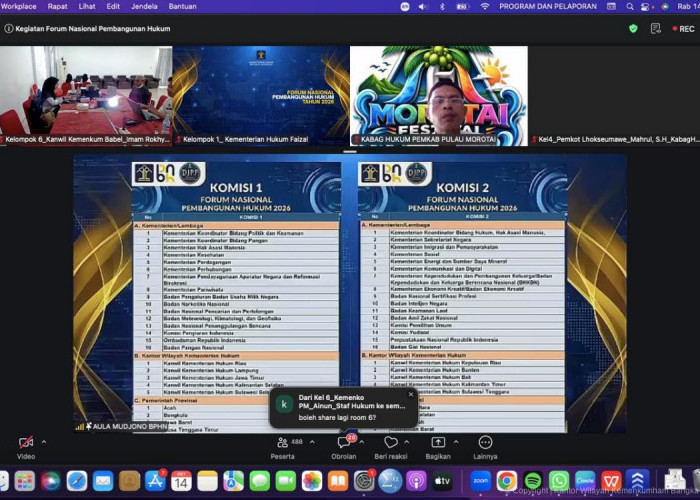Open the Lihat menu
700x500 pixels.
coord(87,6)
